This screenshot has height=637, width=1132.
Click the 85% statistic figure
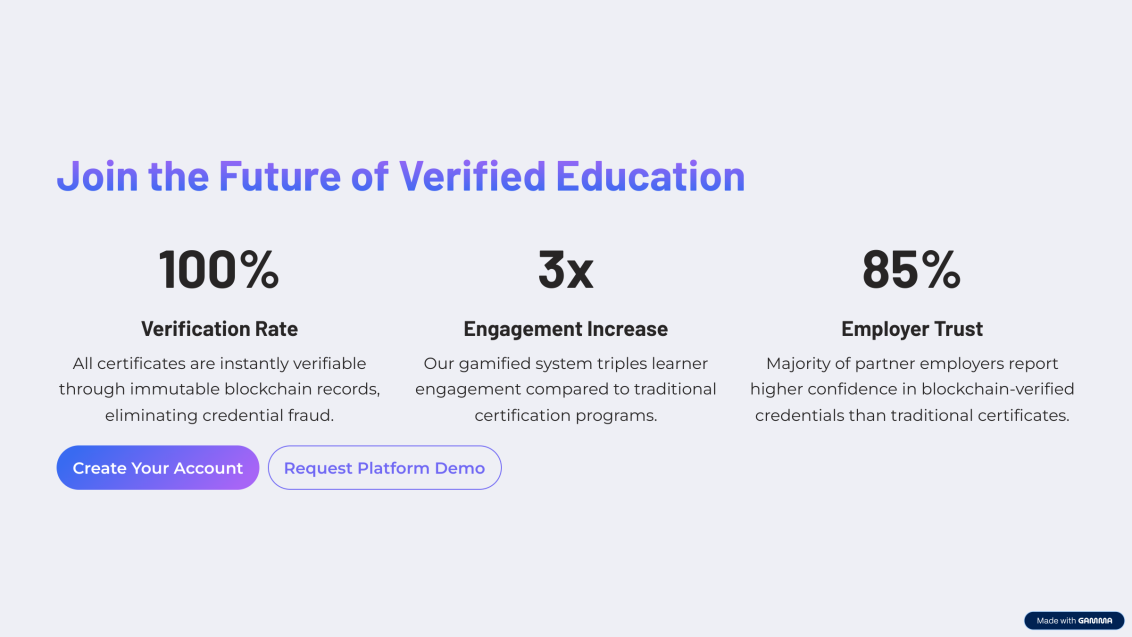[911, 269]
